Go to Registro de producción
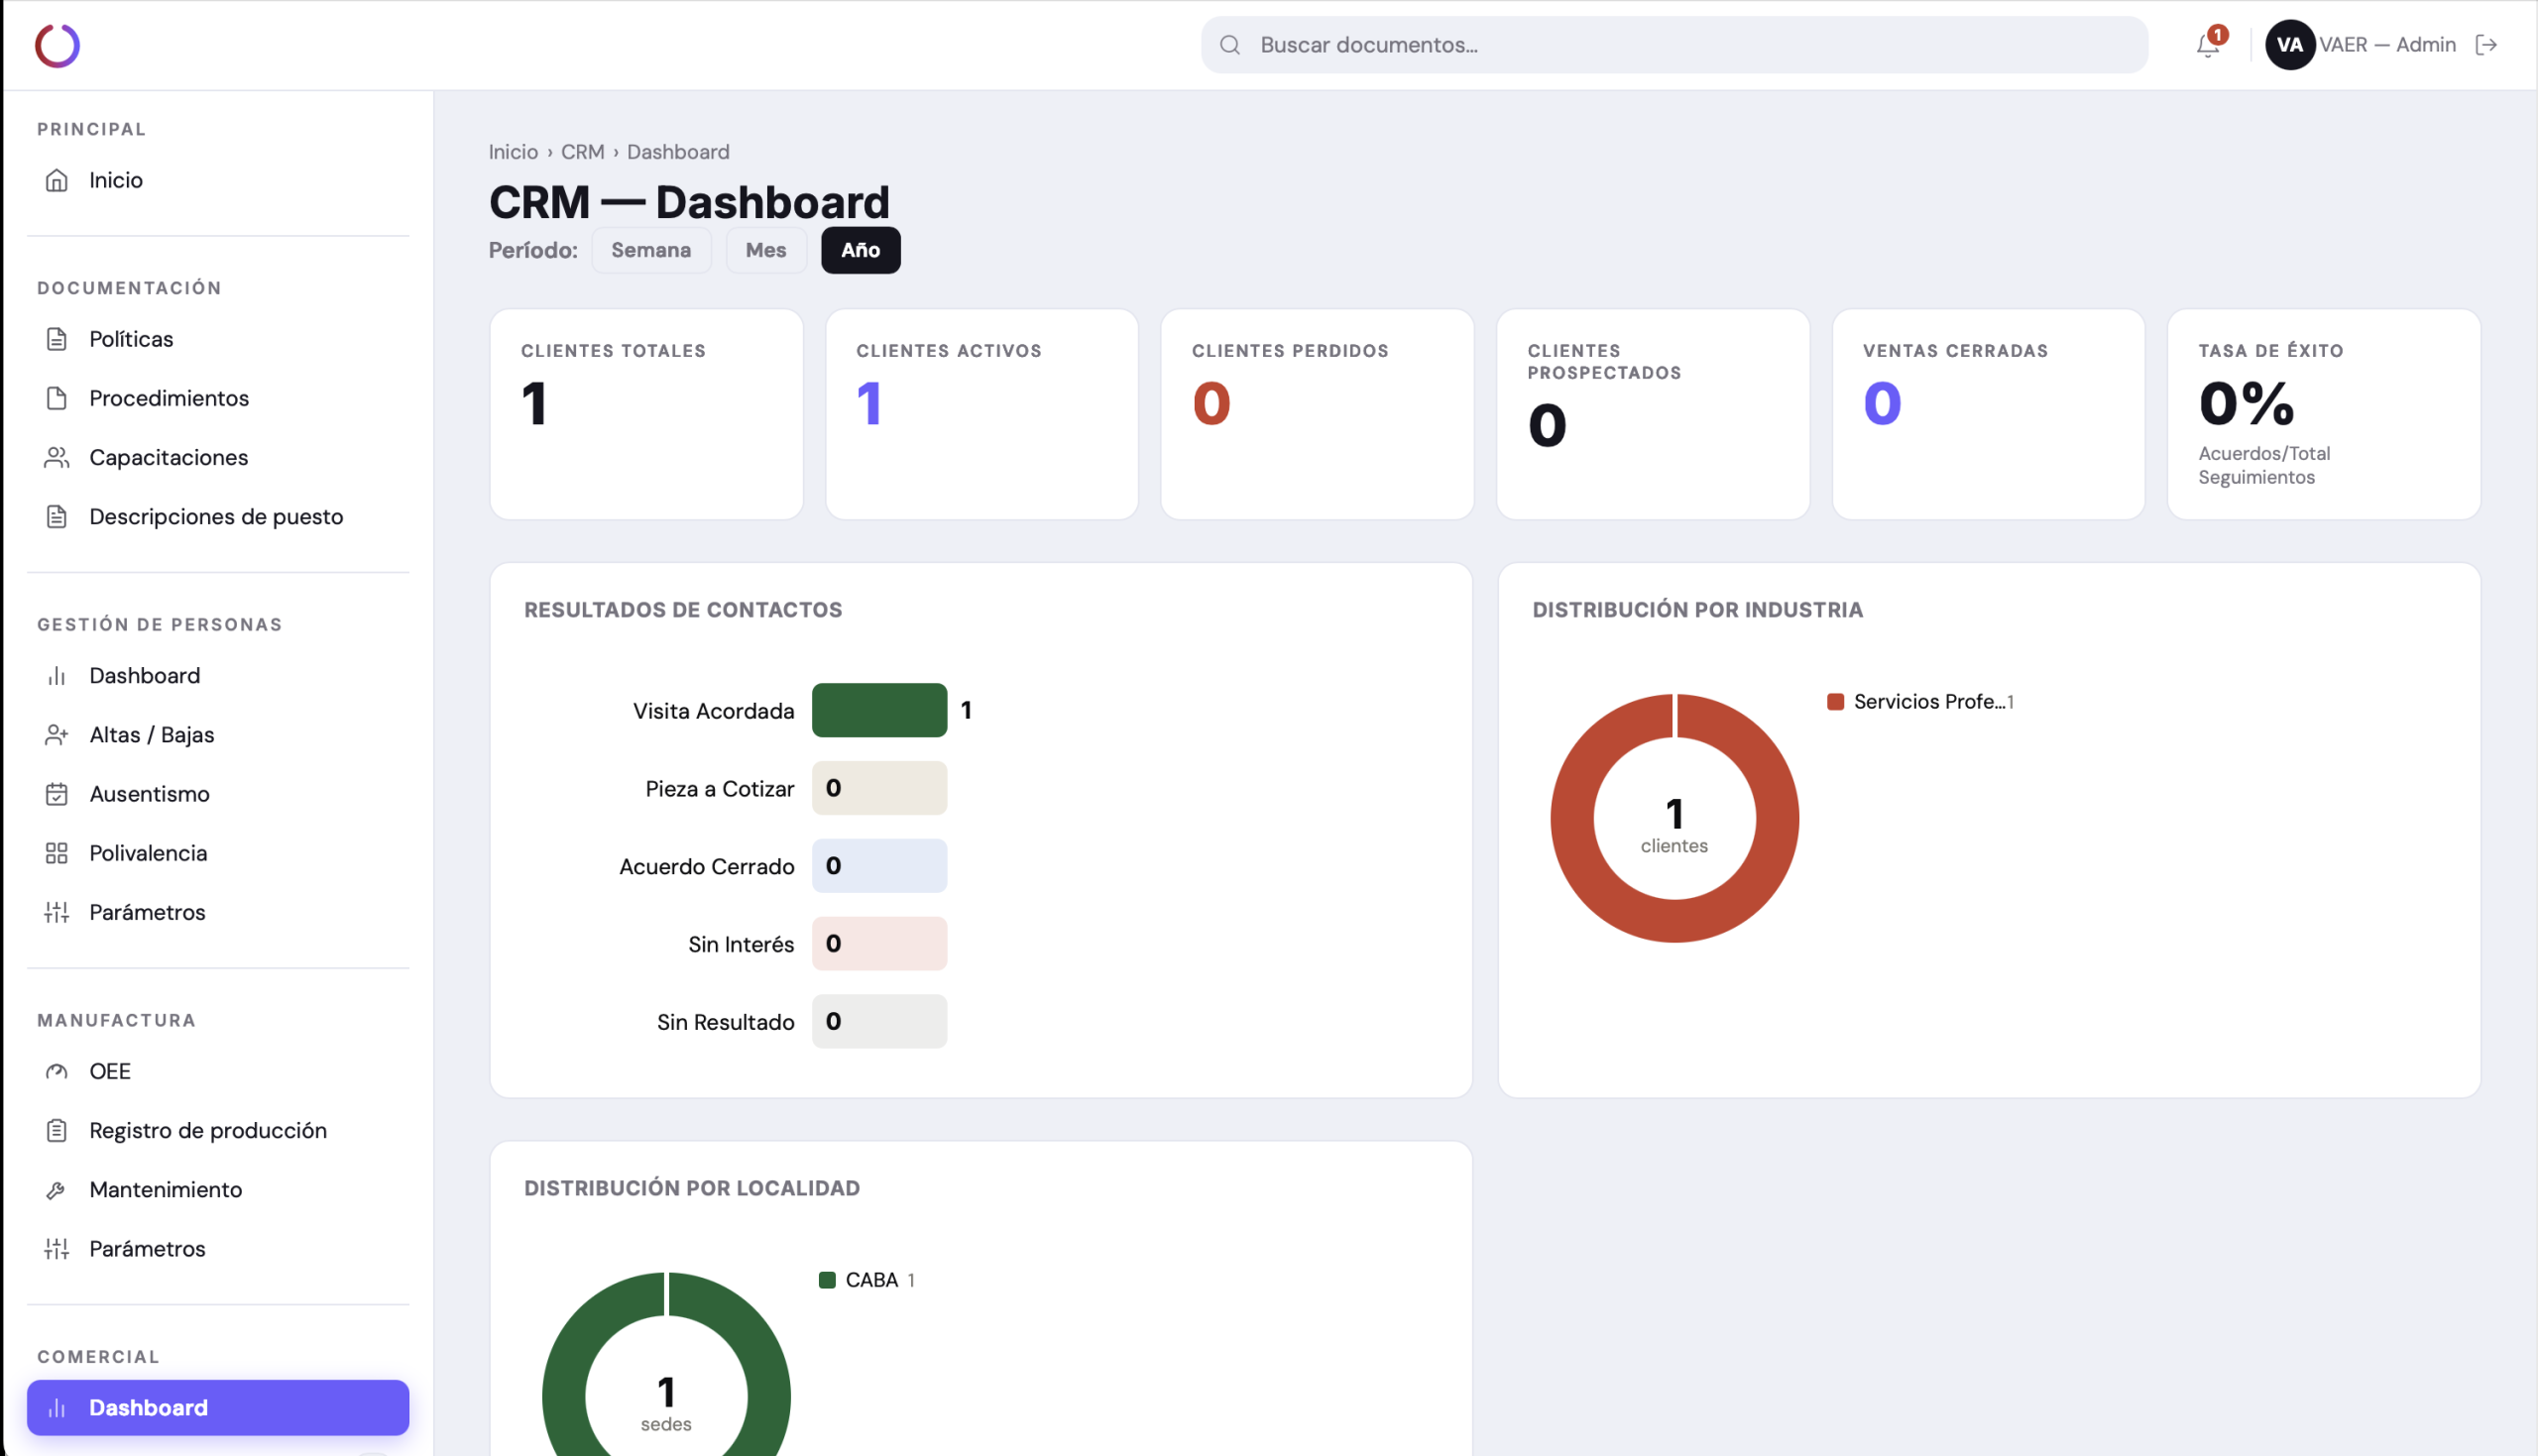Viewport: 2538px width, 1456px height. pos(218,1130)
